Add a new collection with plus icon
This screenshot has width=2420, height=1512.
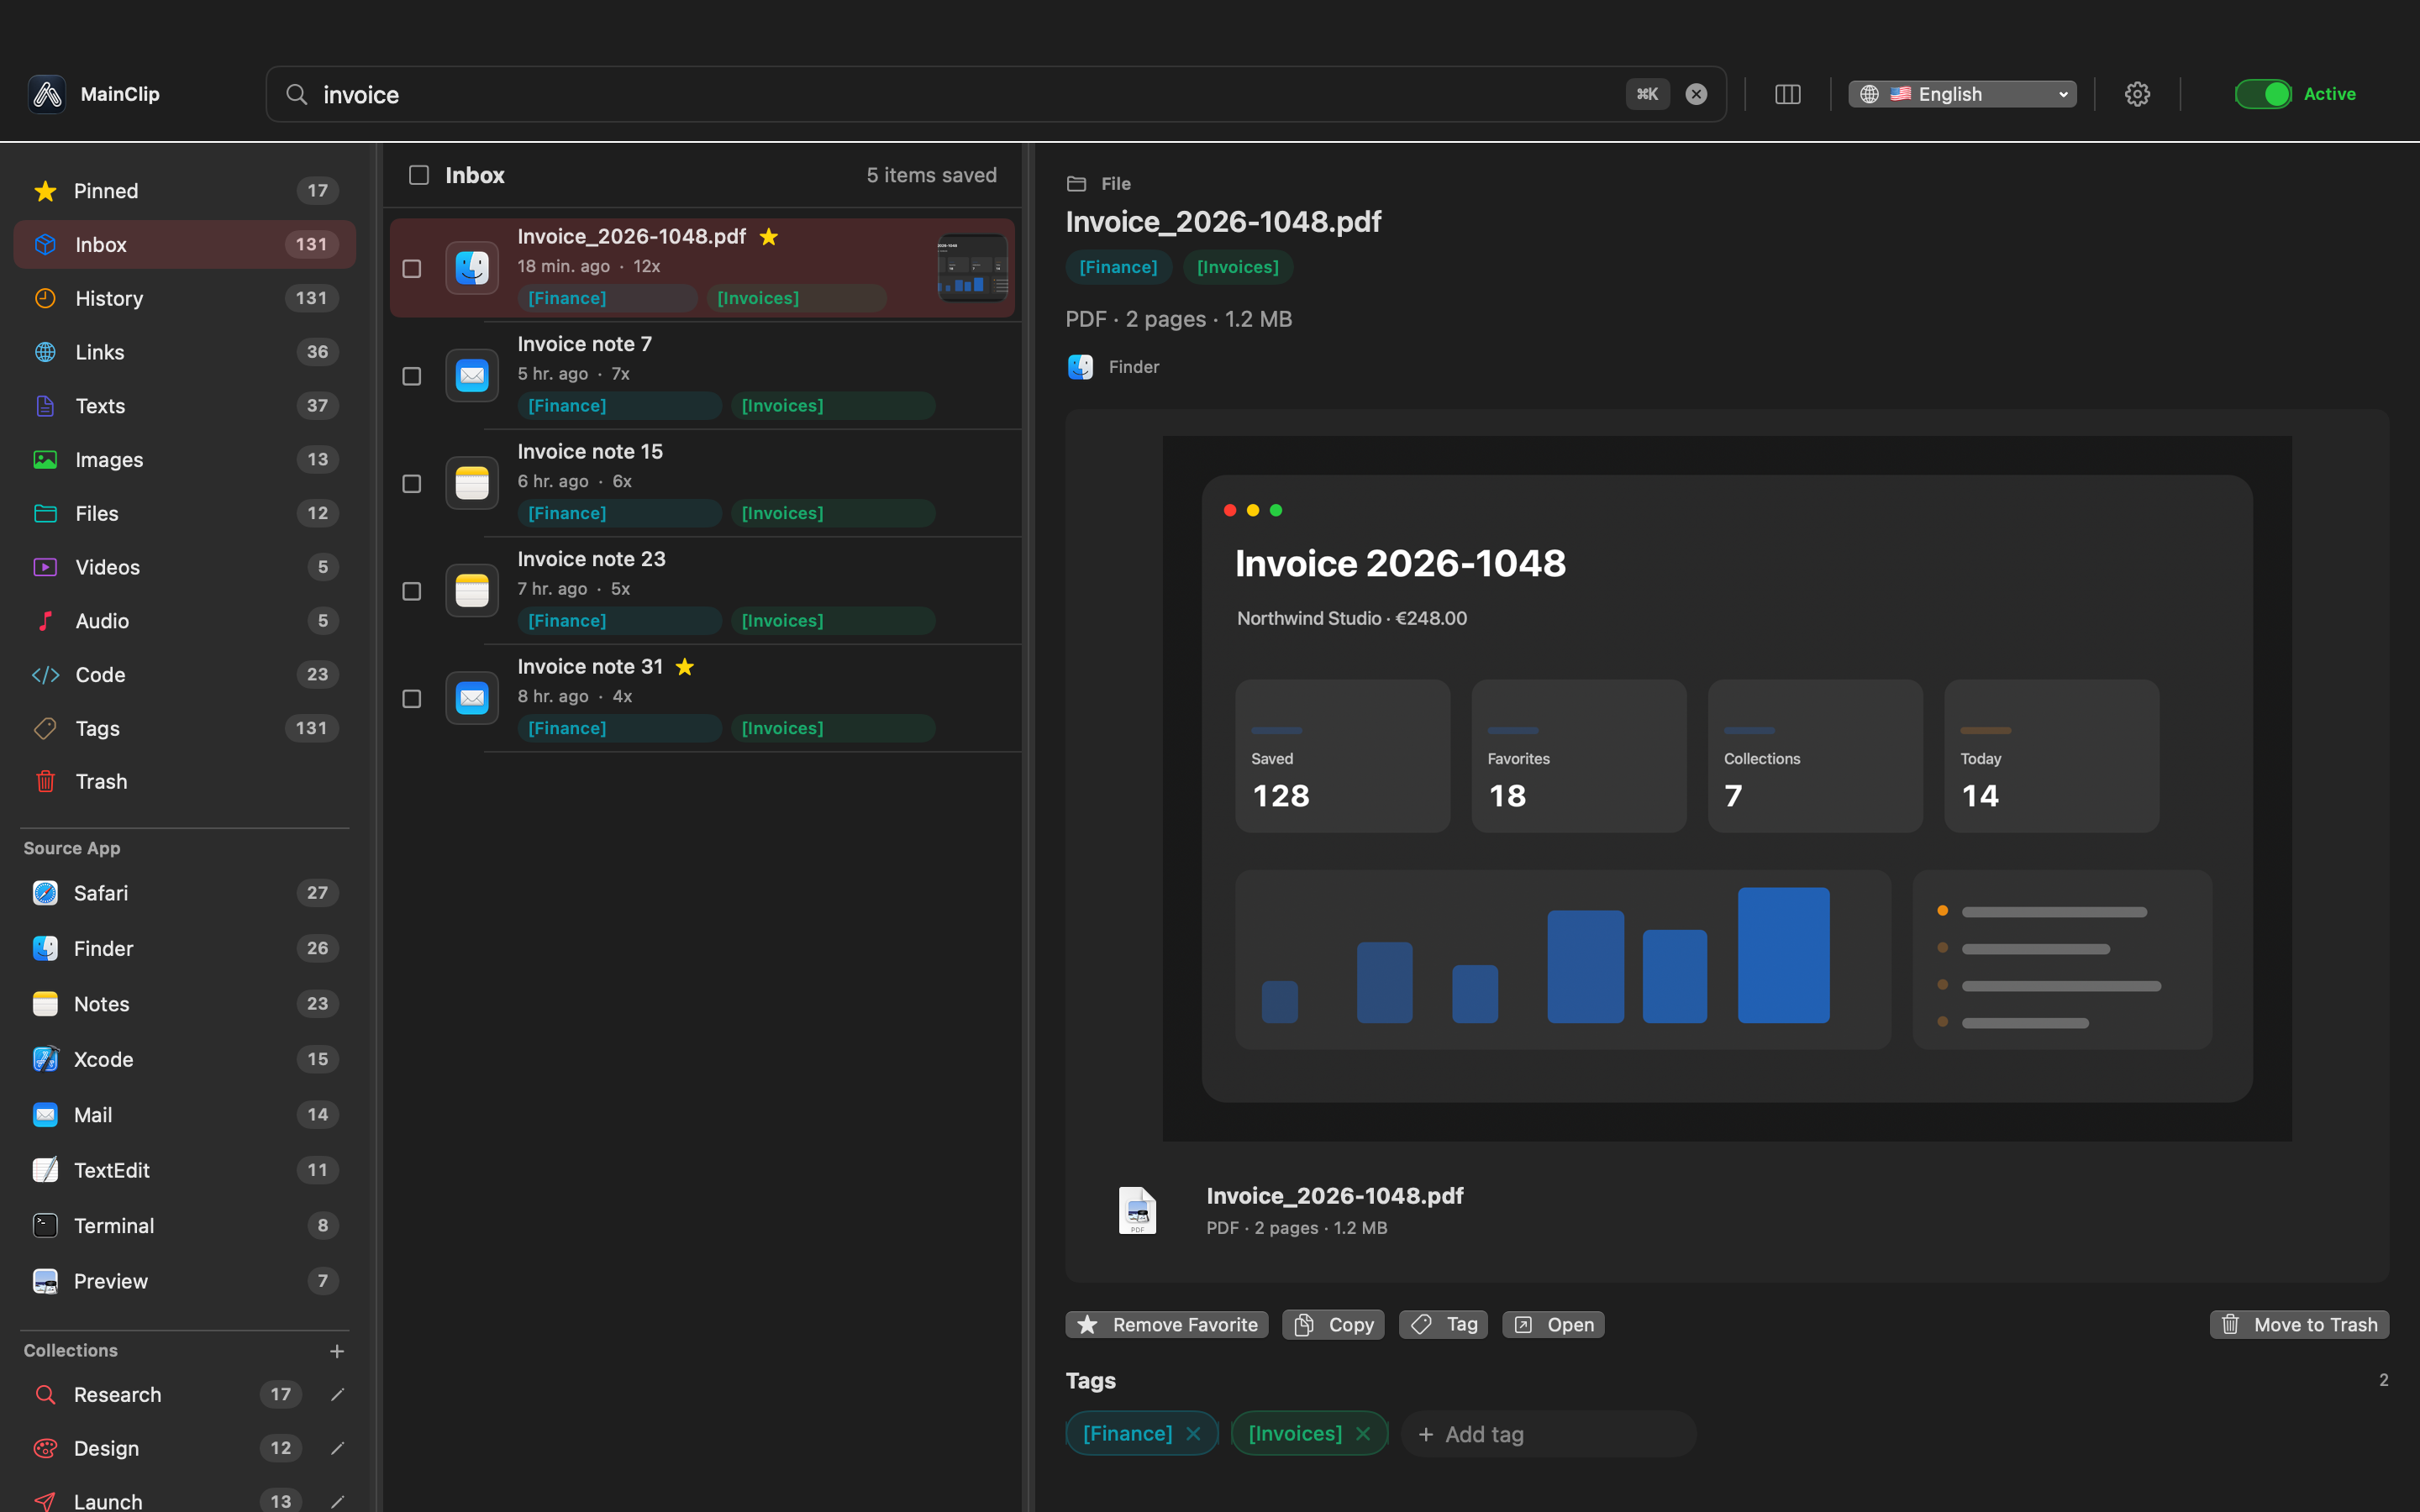coord(337,1351)
